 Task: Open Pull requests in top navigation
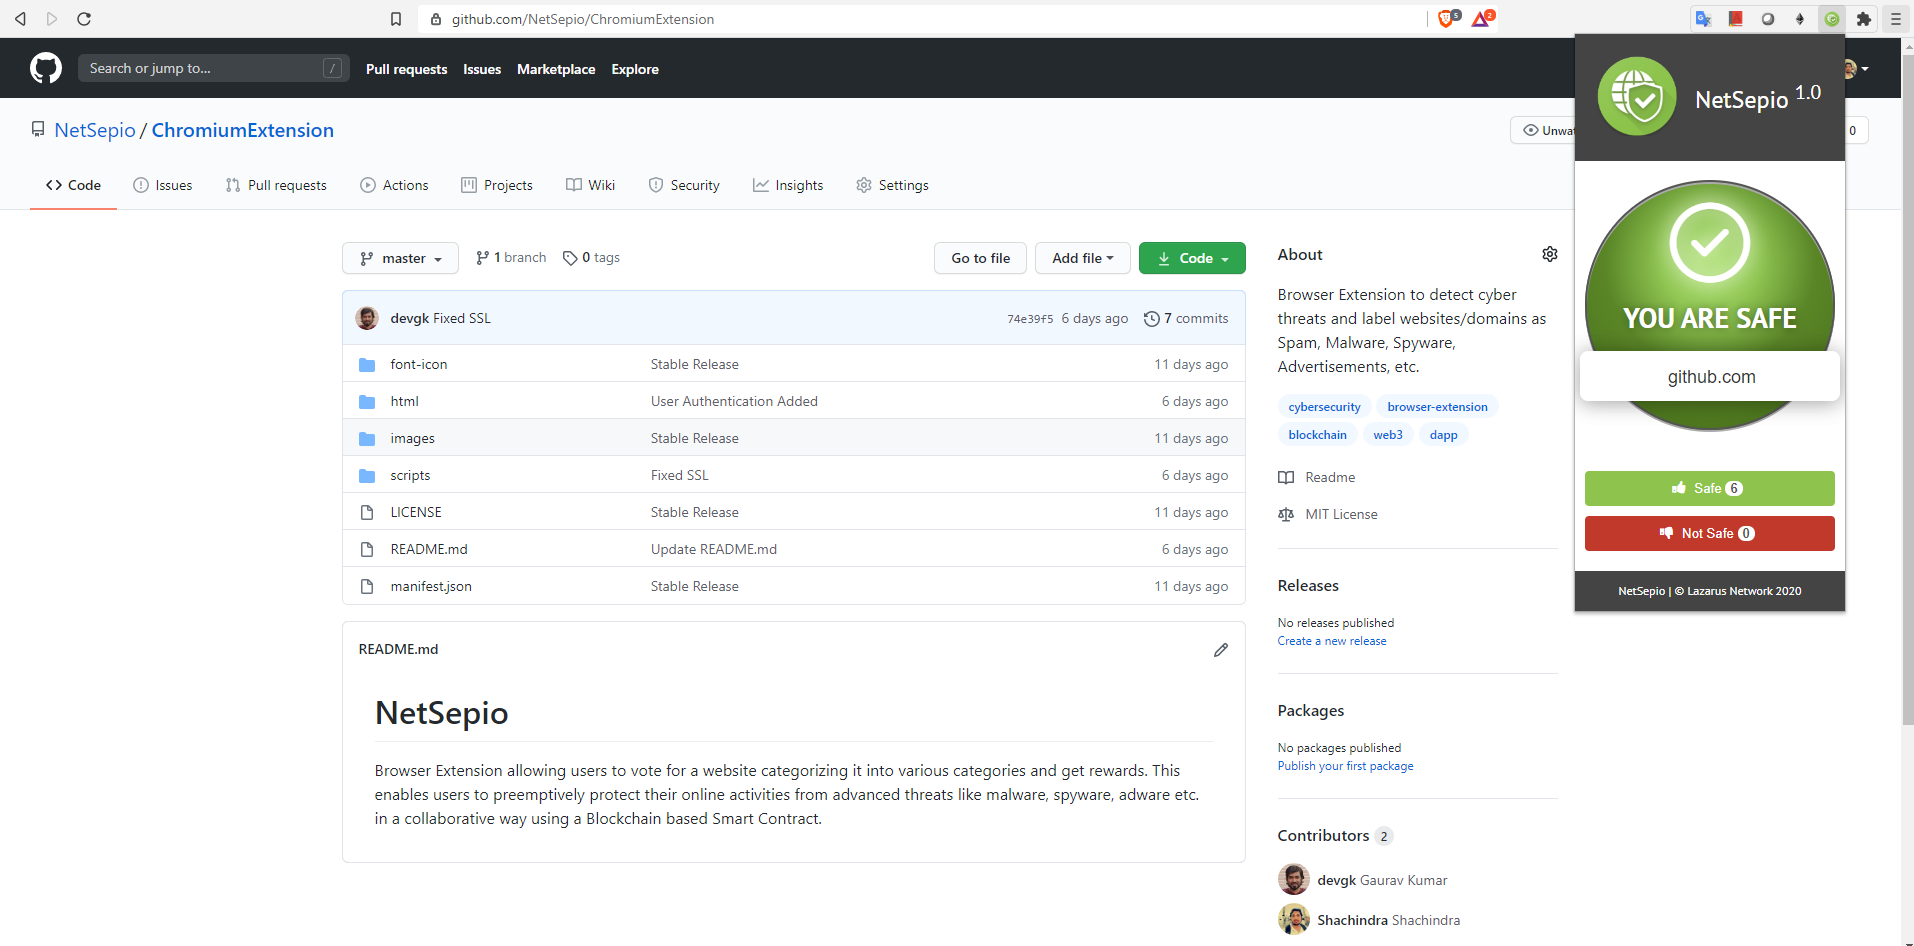[x=406, y=69]
